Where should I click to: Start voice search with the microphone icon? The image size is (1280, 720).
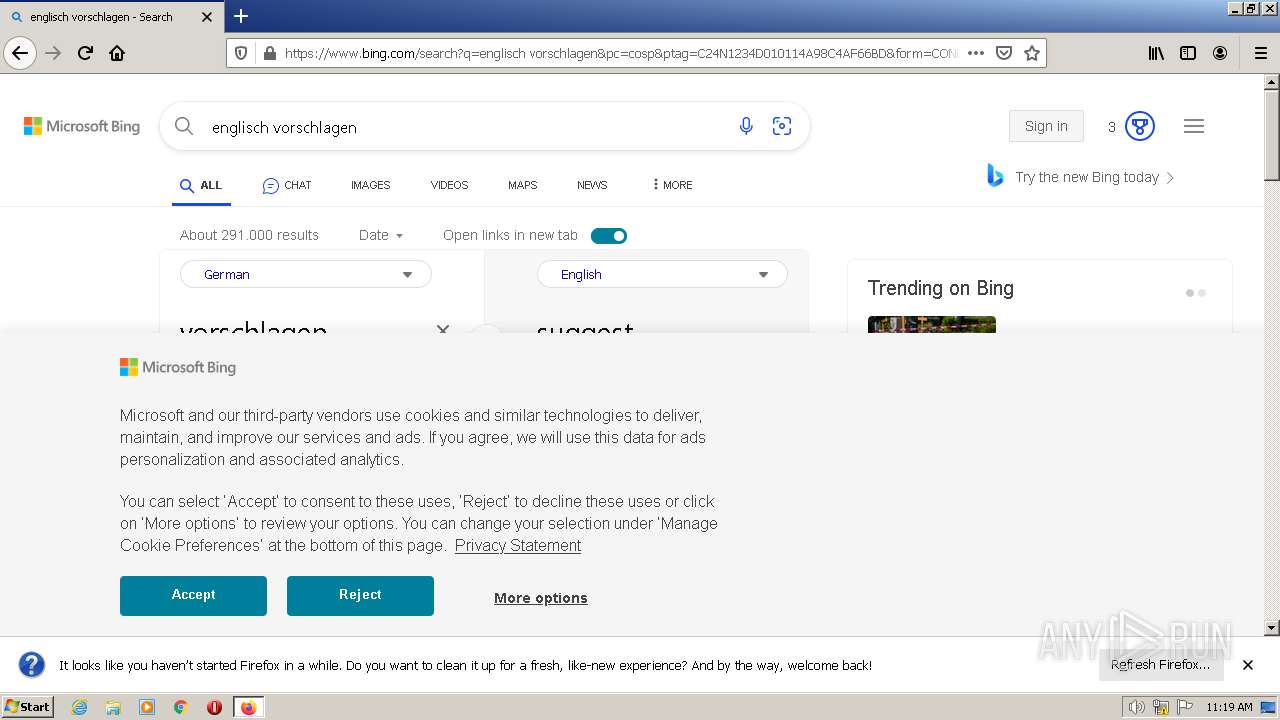(746, 126)
